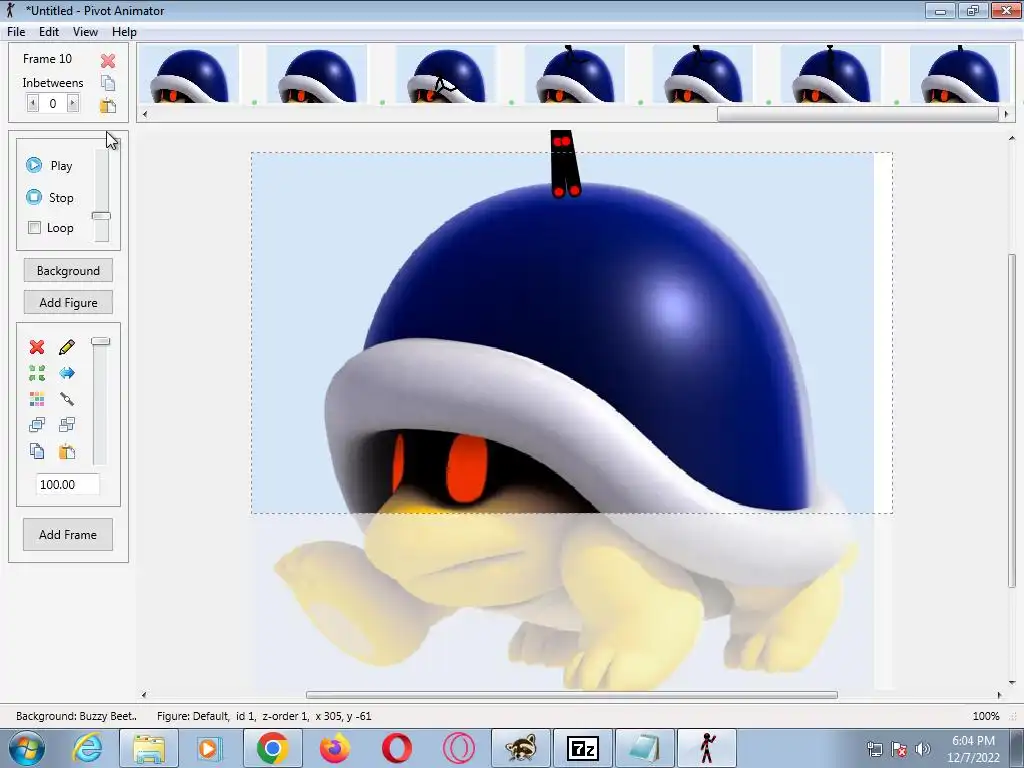Play the animation
Screen dimensions: 1024x768
click(x=50, y=165)
